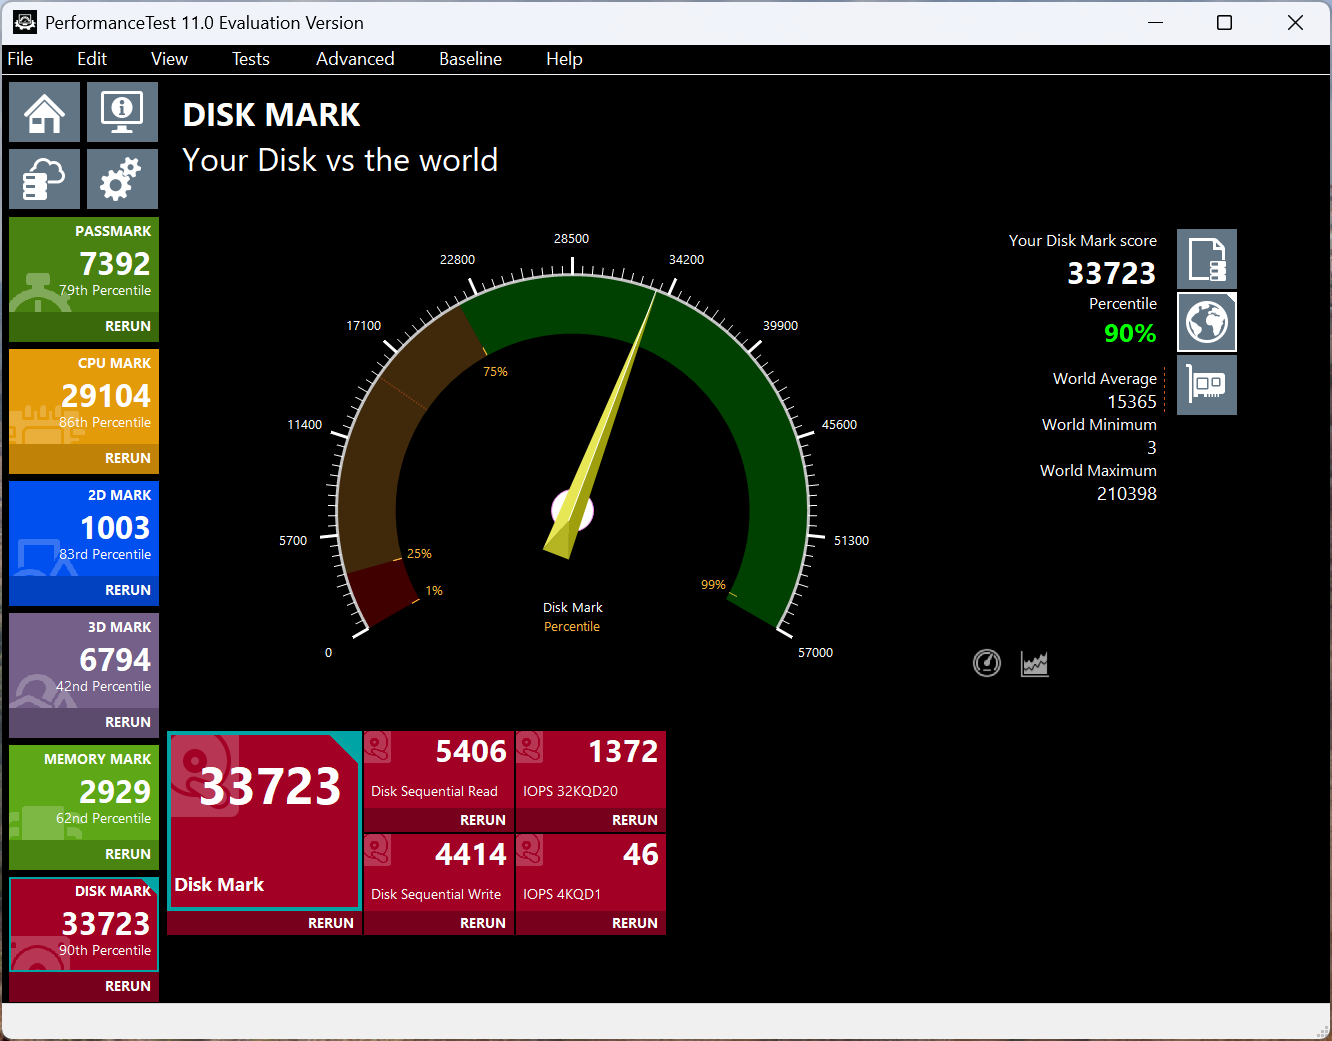
Task: Select the IOPS 32KQD20 1372 tile
Action: (591, 770)
